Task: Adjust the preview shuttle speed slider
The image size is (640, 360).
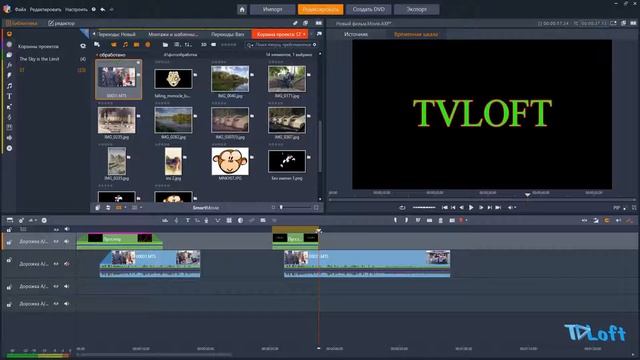Action: (424, 208)
